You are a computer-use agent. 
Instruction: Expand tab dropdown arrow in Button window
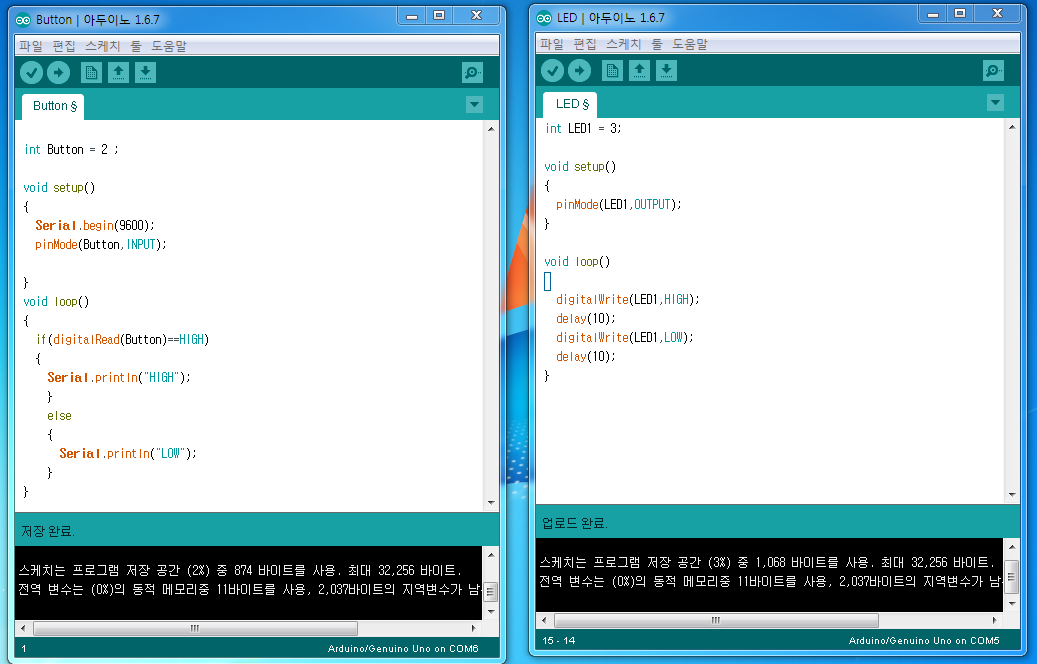pos(474,105)
